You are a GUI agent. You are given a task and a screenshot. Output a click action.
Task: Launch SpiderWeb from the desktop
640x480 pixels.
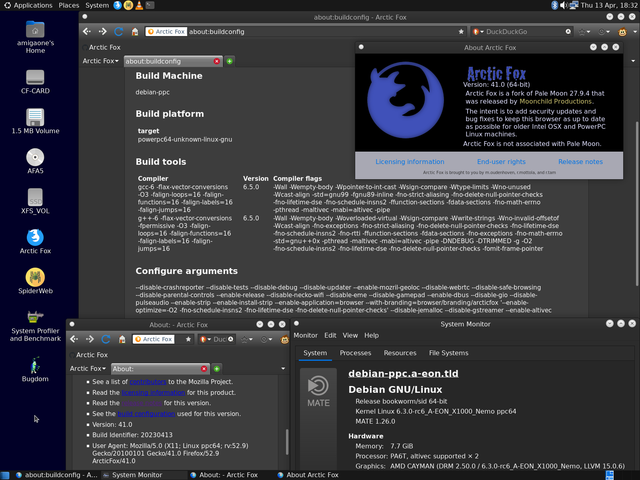[35, 281]
